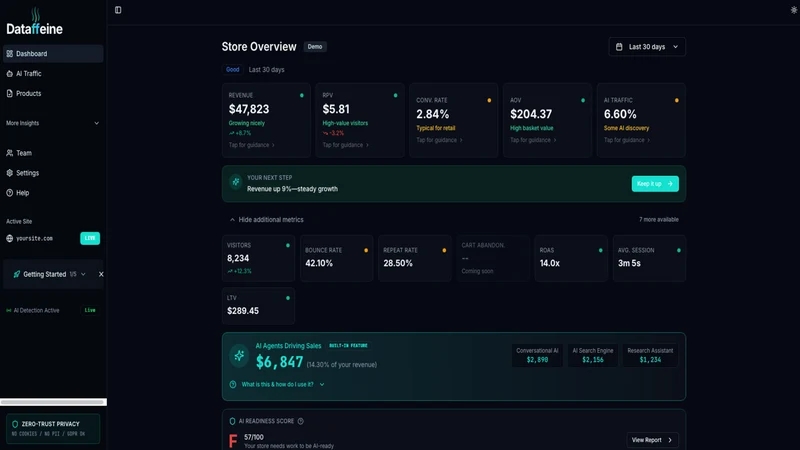Click the Cart Abandon. coming soon card
This screenshot has width=800, height=450.
(x=493, y=258)
